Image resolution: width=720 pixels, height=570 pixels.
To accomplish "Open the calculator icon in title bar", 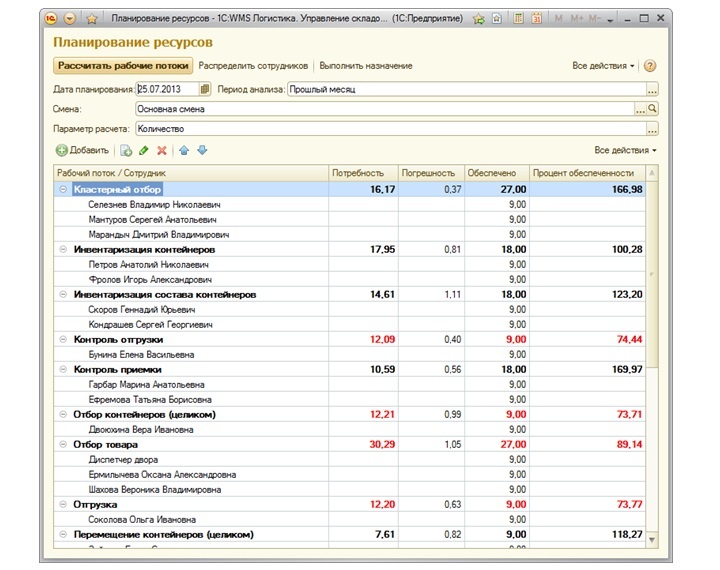I will click(x=518, y=18).
